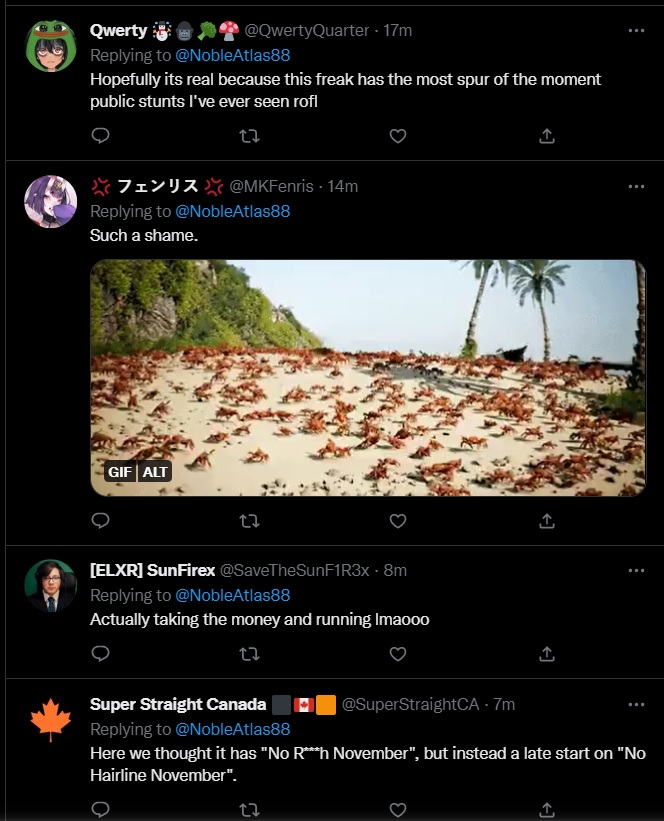Reply to the MKFenris crab GIF tweet
The width and height of the screenshot is (664, 821).
coord(100,520)
